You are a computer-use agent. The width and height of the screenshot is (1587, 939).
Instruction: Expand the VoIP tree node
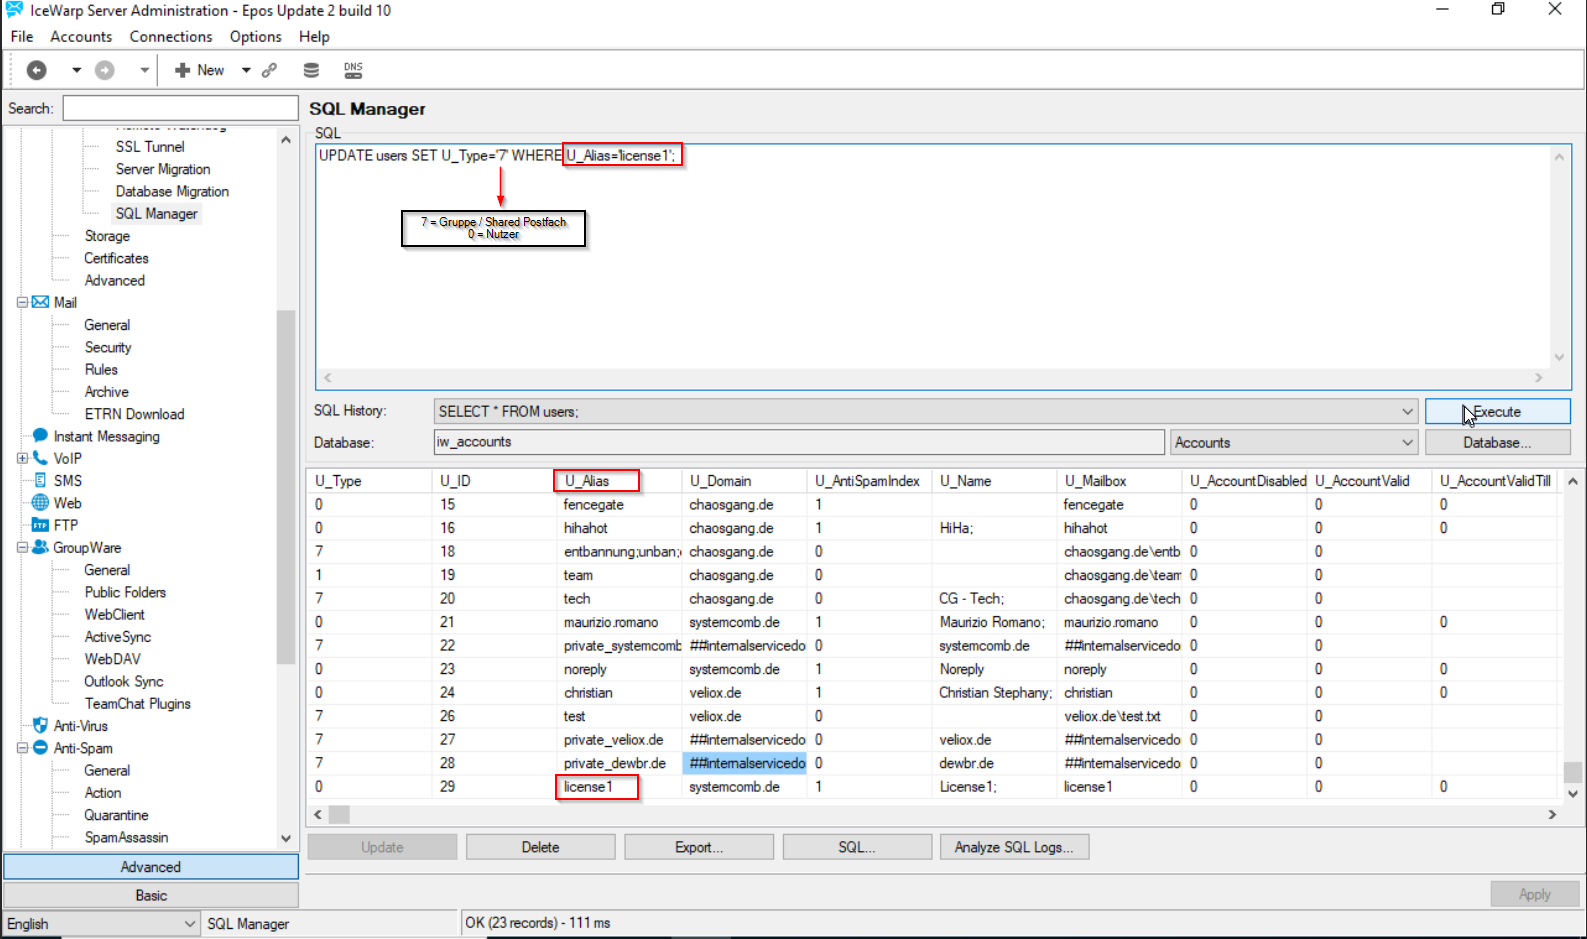[22, 458]
